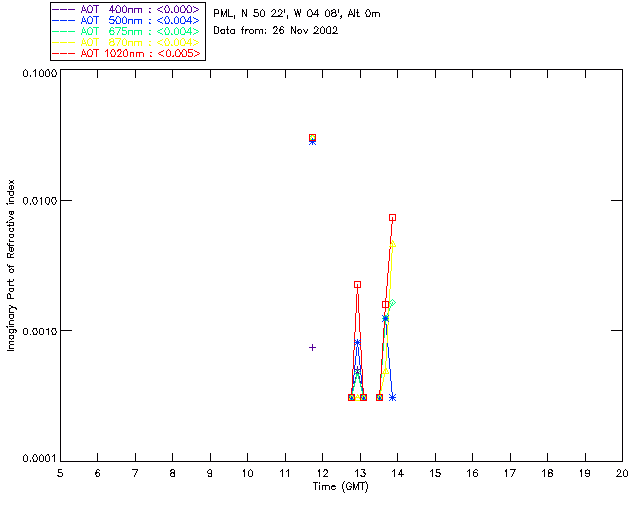Click the red square at the 13 o'clock peak
This screenshot has width=640, height=512.
pos(357,285)
